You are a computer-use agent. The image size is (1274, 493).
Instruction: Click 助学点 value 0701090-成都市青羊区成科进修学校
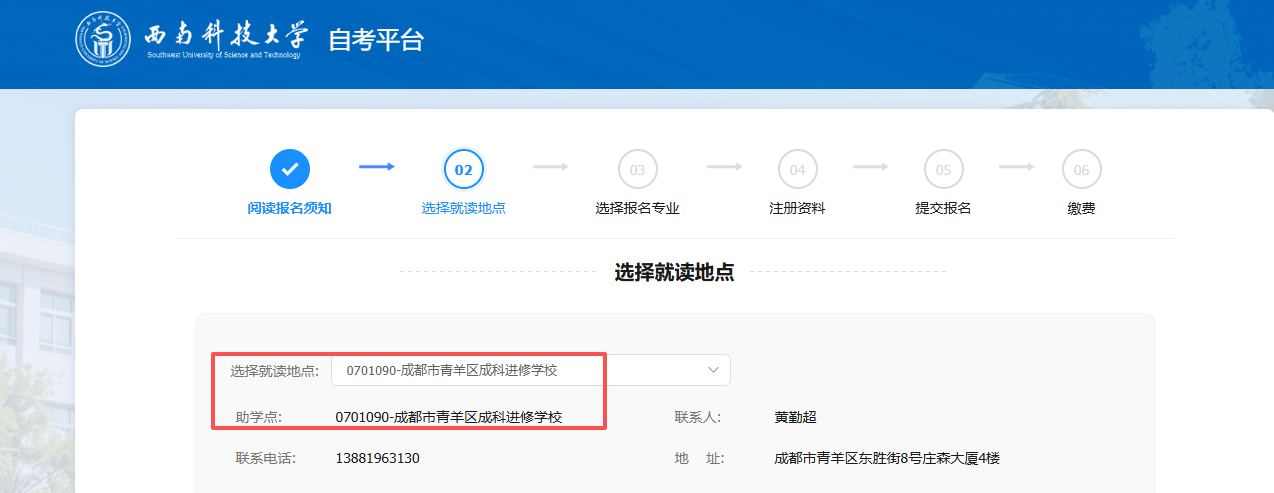pos(449,417)
